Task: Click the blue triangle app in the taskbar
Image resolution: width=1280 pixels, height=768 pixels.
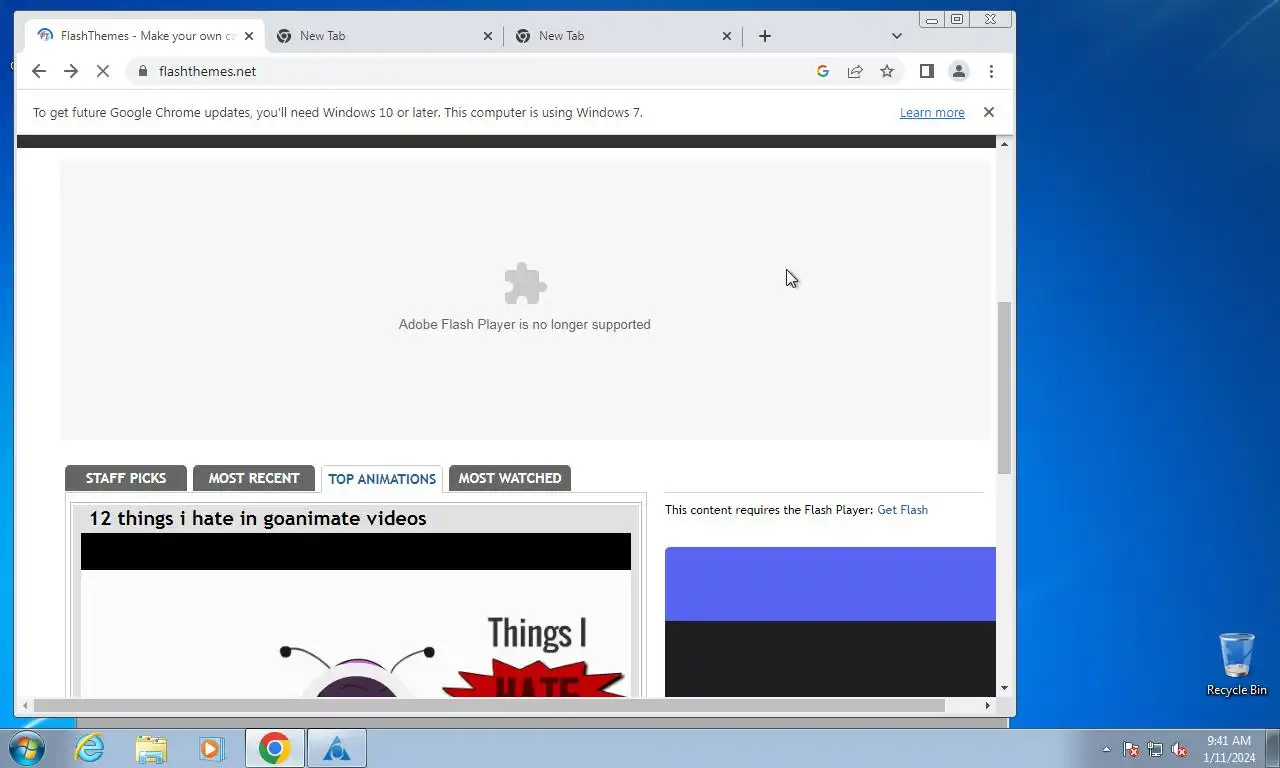Action: tap(336, 748)
